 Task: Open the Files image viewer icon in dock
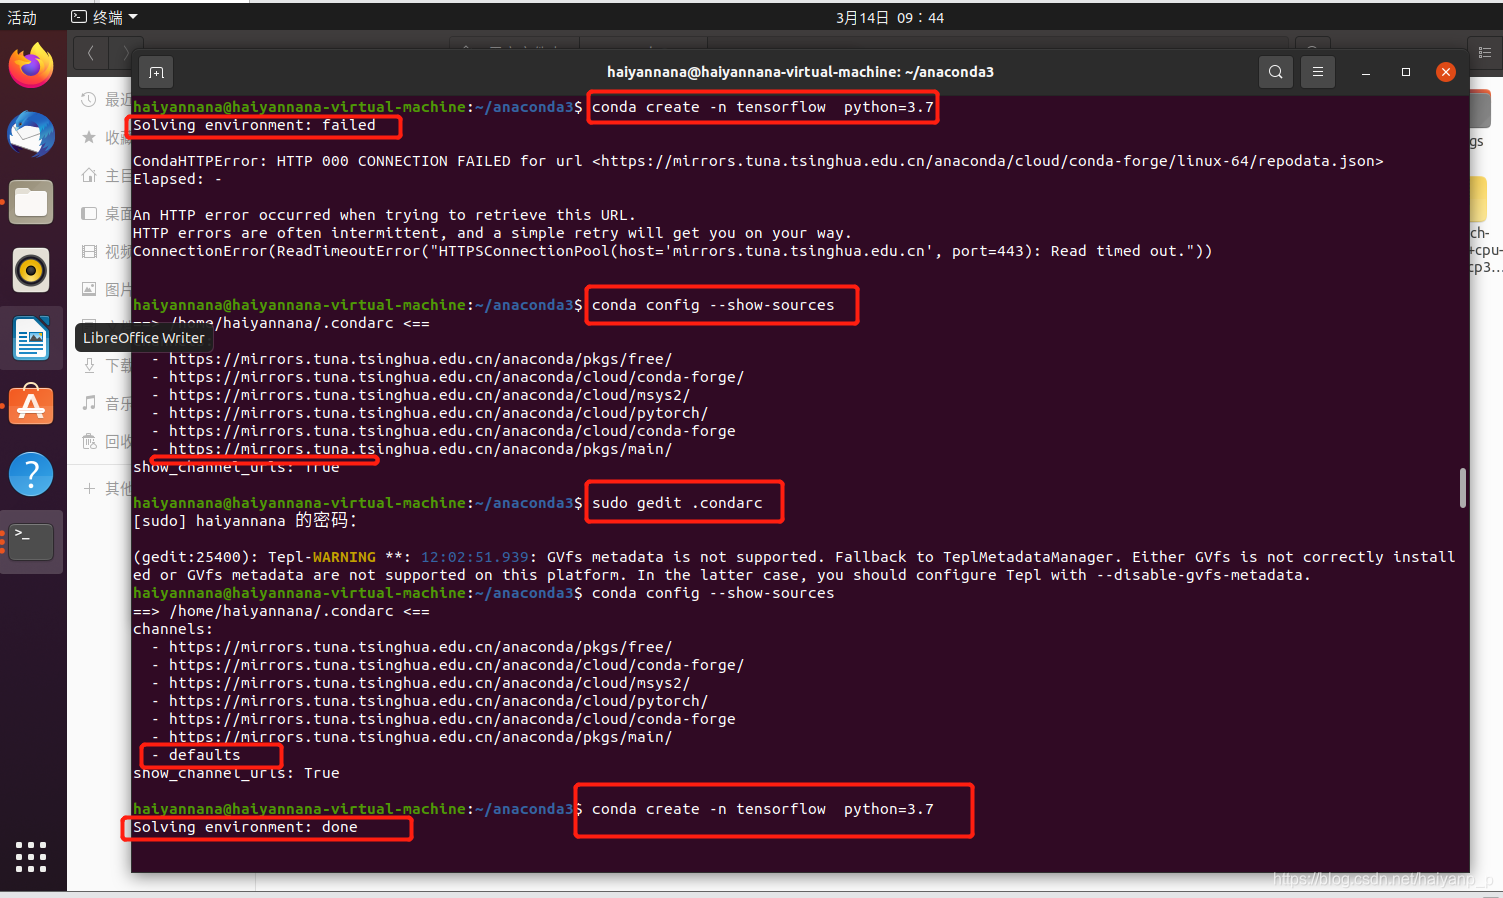click(31, 202)
